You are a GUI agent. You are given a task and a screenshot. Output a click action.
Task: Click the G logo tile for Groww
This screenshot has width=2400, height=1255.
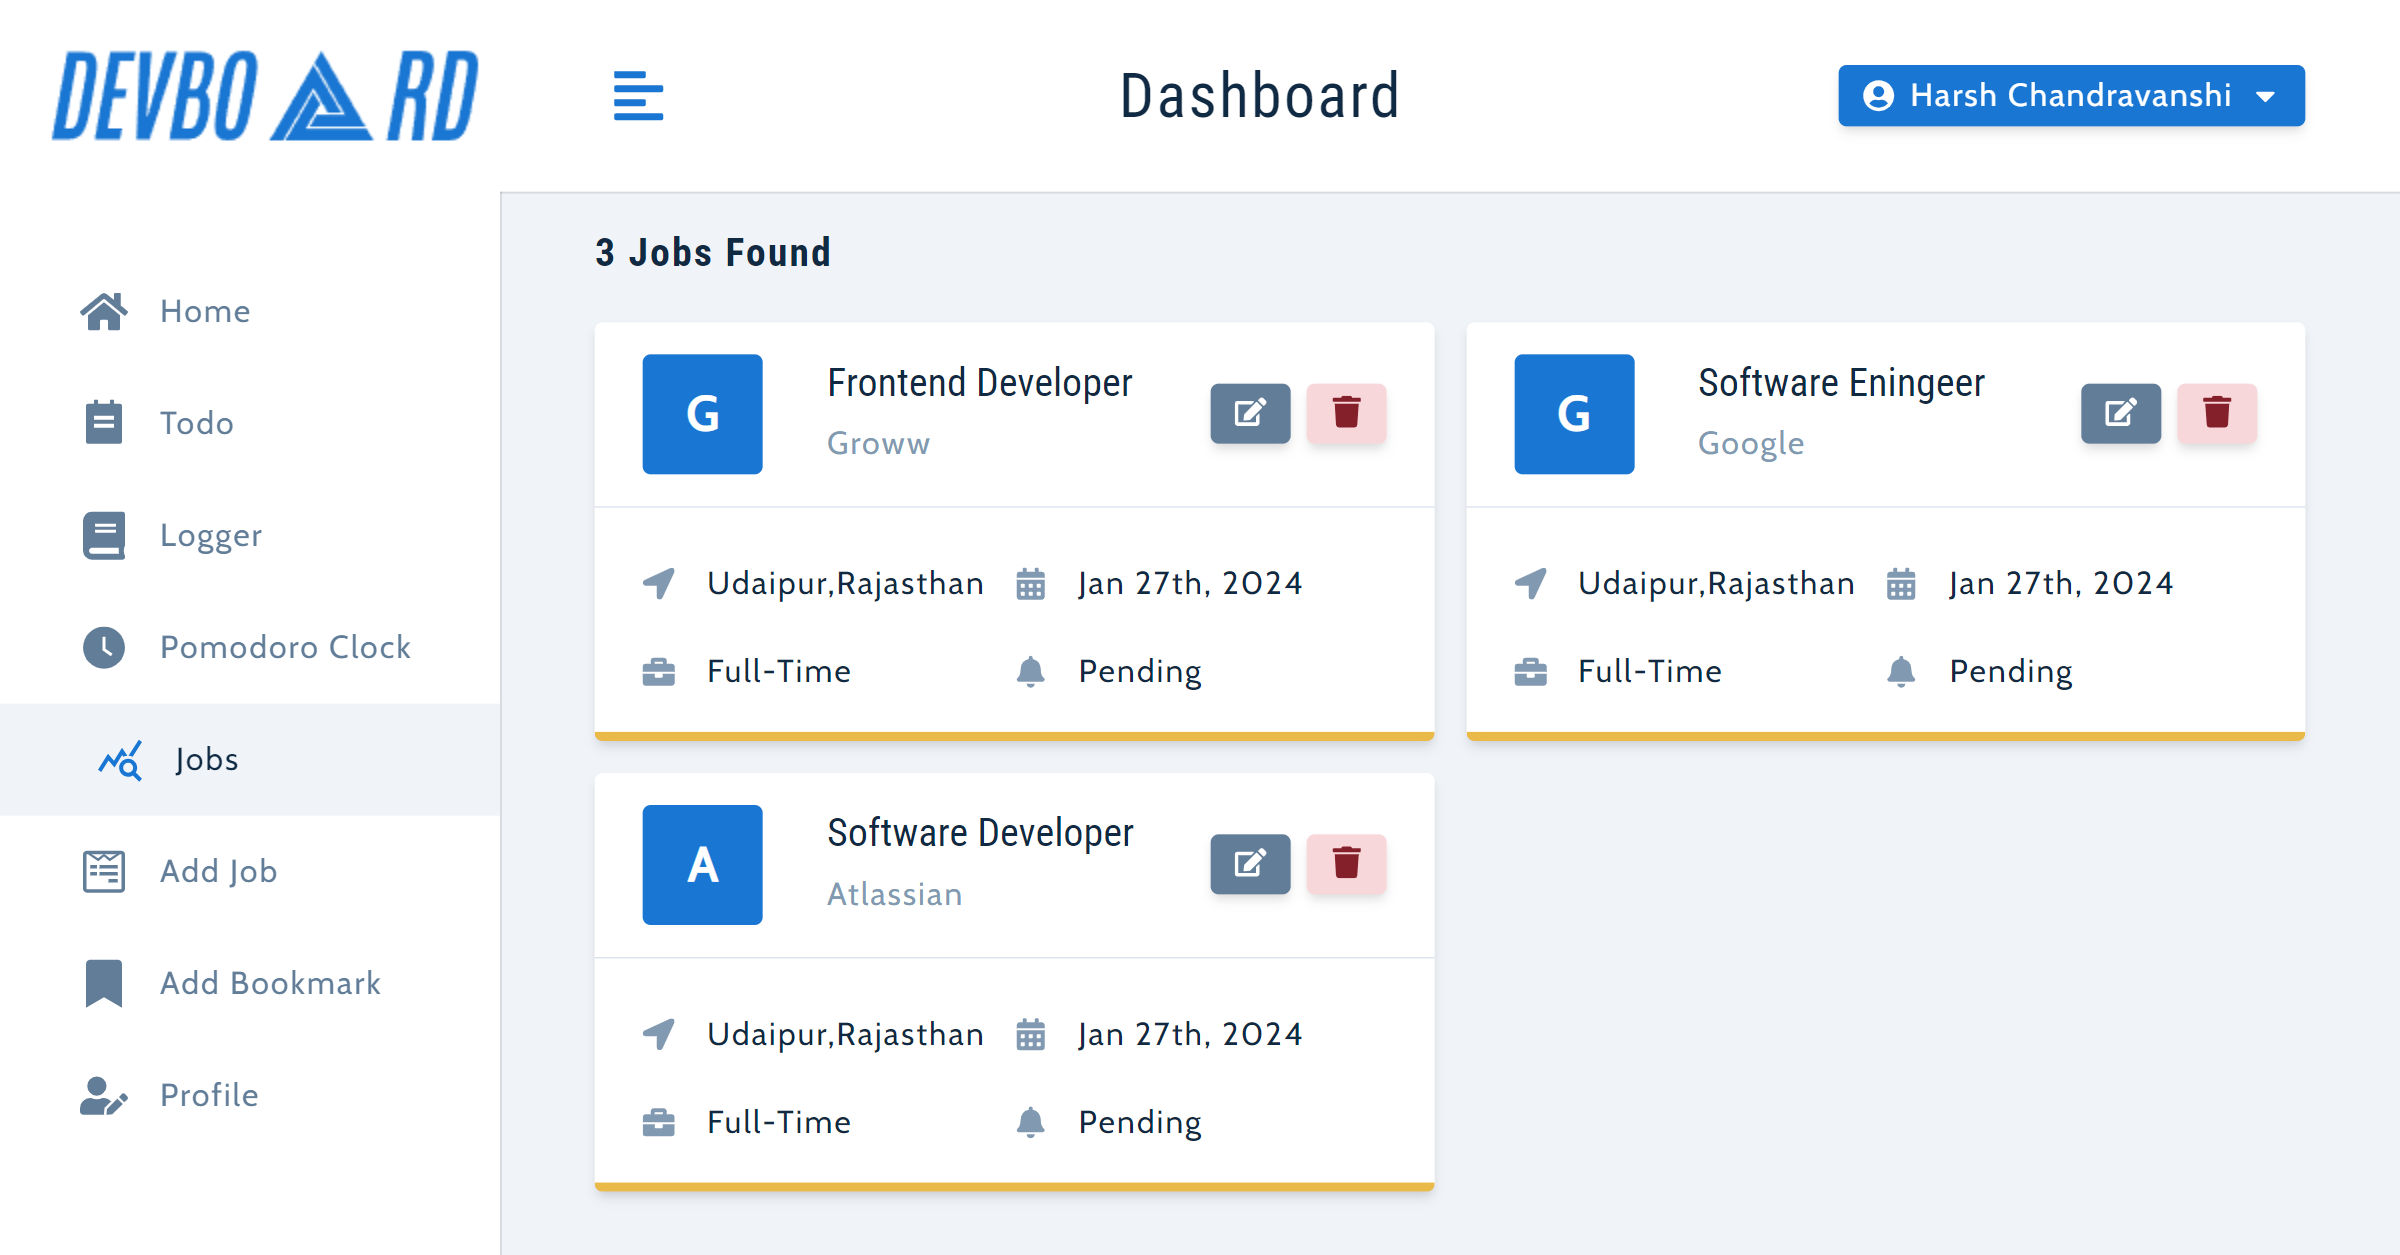[x=702, y=414]
